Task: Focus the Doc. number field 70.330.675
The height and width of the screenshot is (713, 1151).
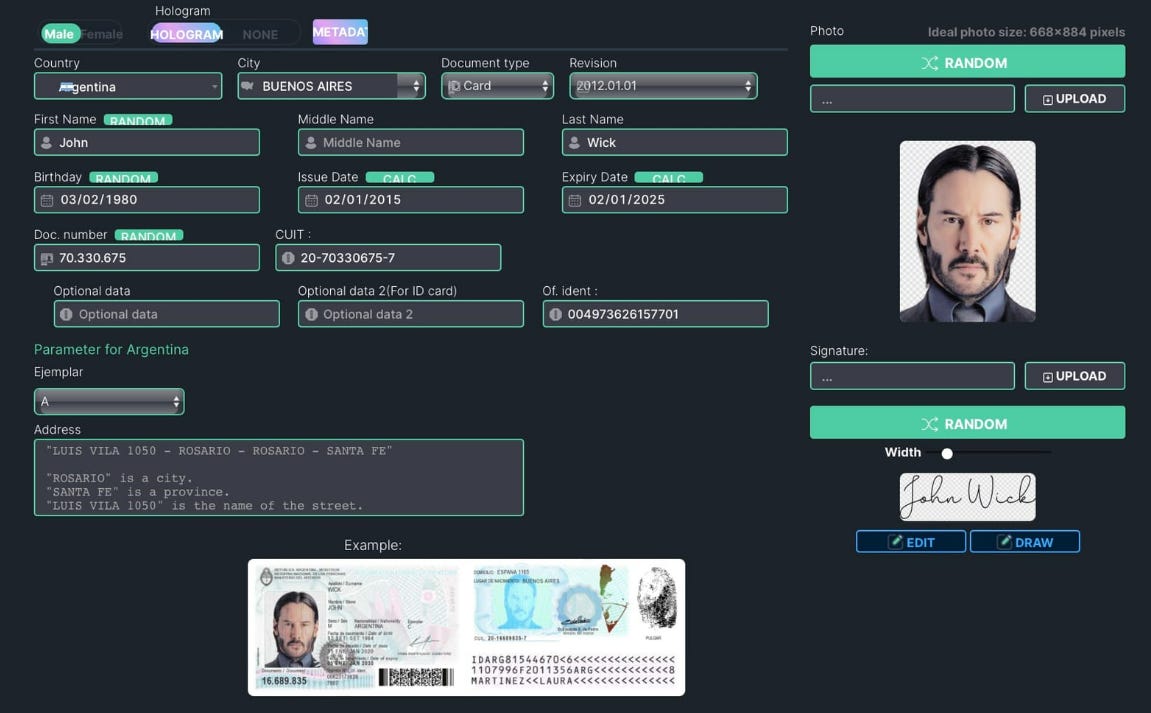Action: (x=147, y=258)
